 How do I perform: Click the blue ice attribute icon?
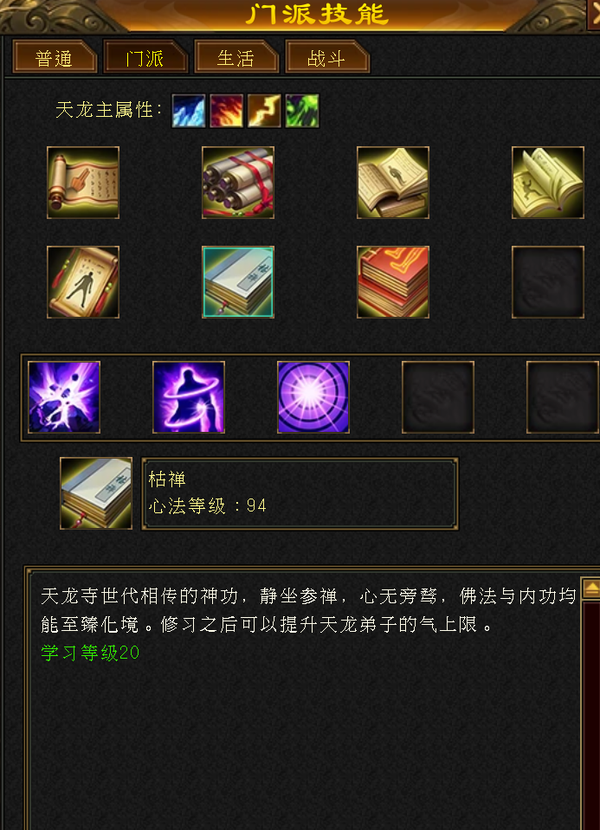click(189, 111)
